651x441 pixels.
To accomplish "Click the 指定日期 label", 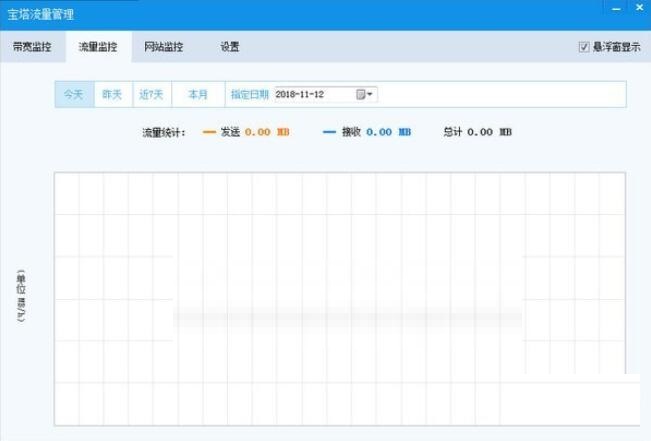I will (249, 94).
